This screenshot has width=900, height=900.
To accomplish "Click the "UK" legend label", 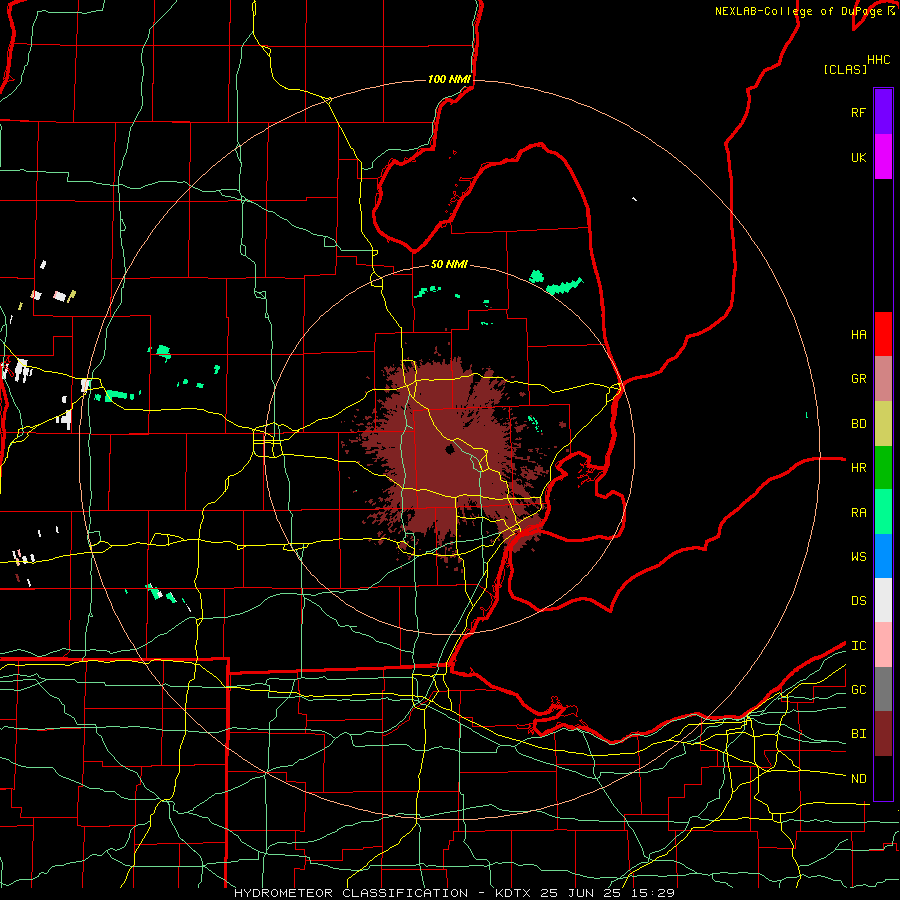I will (858, 157).
